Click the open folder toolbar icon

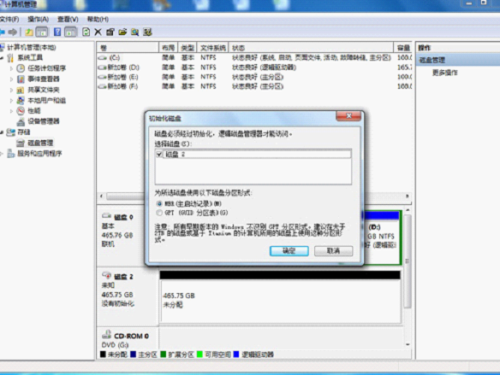(x=122, y=32)
